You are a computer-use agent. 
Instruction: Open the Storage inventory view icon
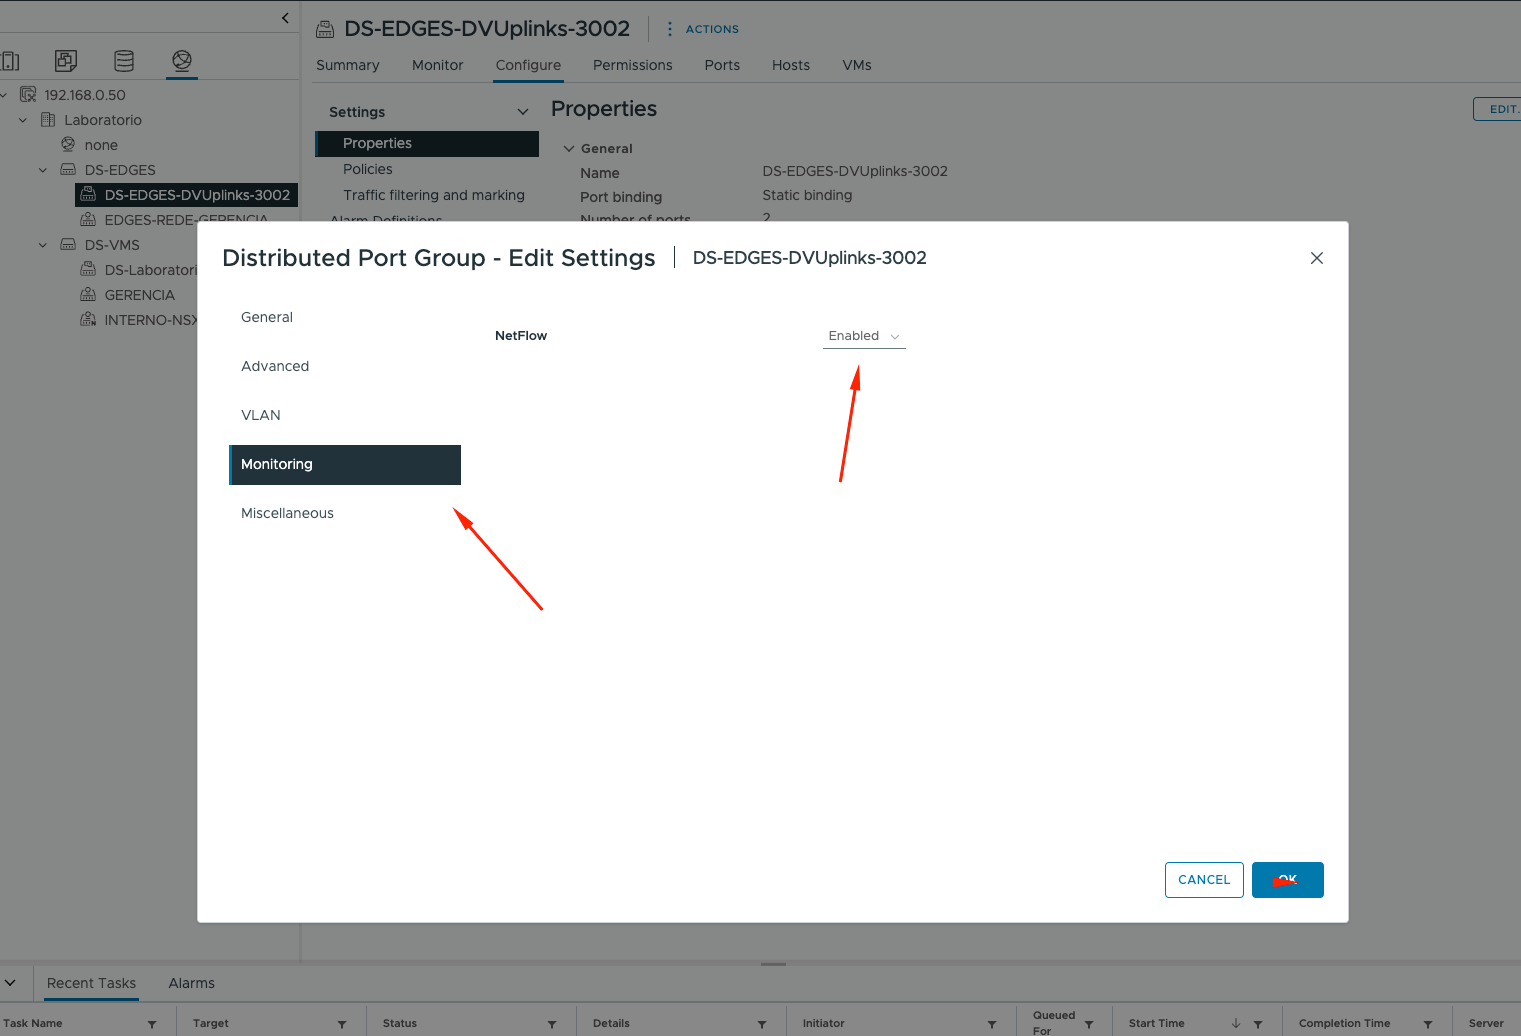click(124, 61)
